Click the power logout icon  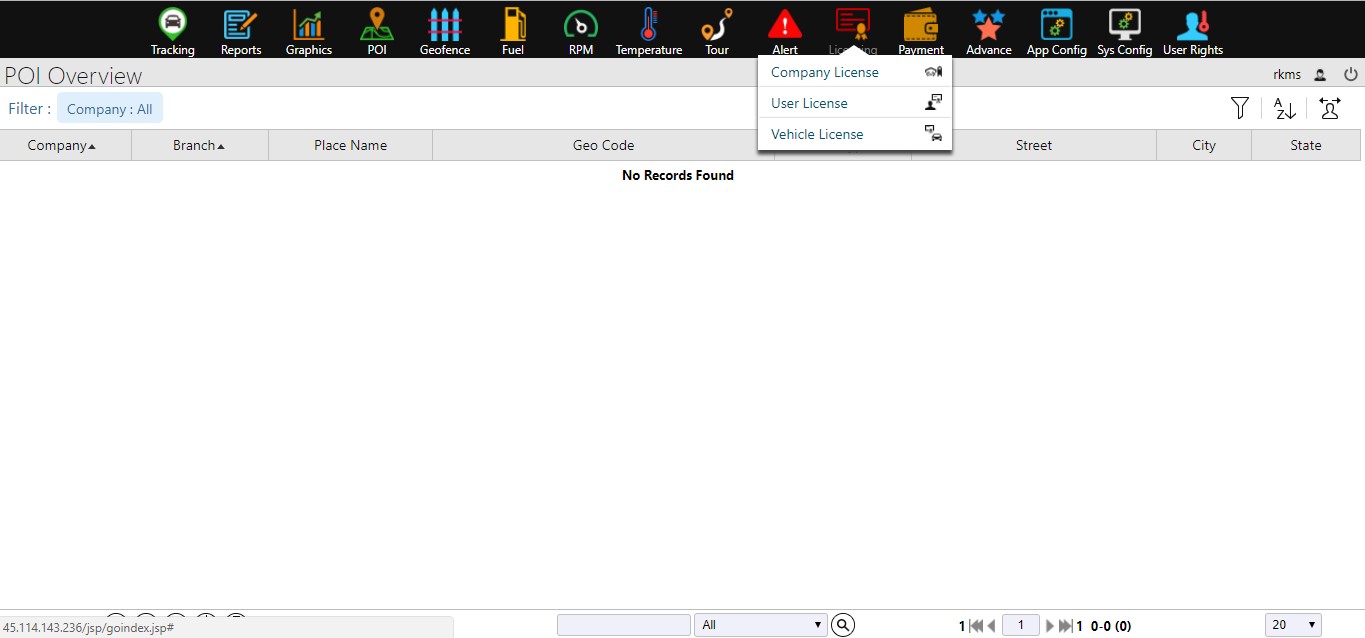1350,74
